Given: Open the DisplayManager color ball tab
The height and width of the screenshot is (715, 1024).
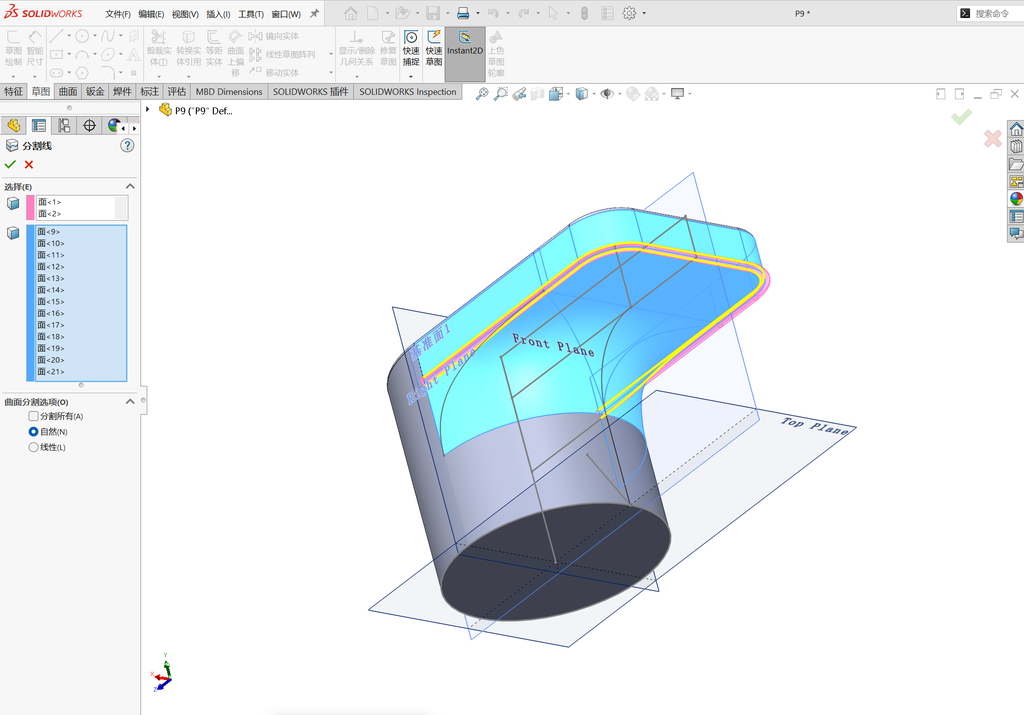Looking at the screenshot, I should point(114,125).
